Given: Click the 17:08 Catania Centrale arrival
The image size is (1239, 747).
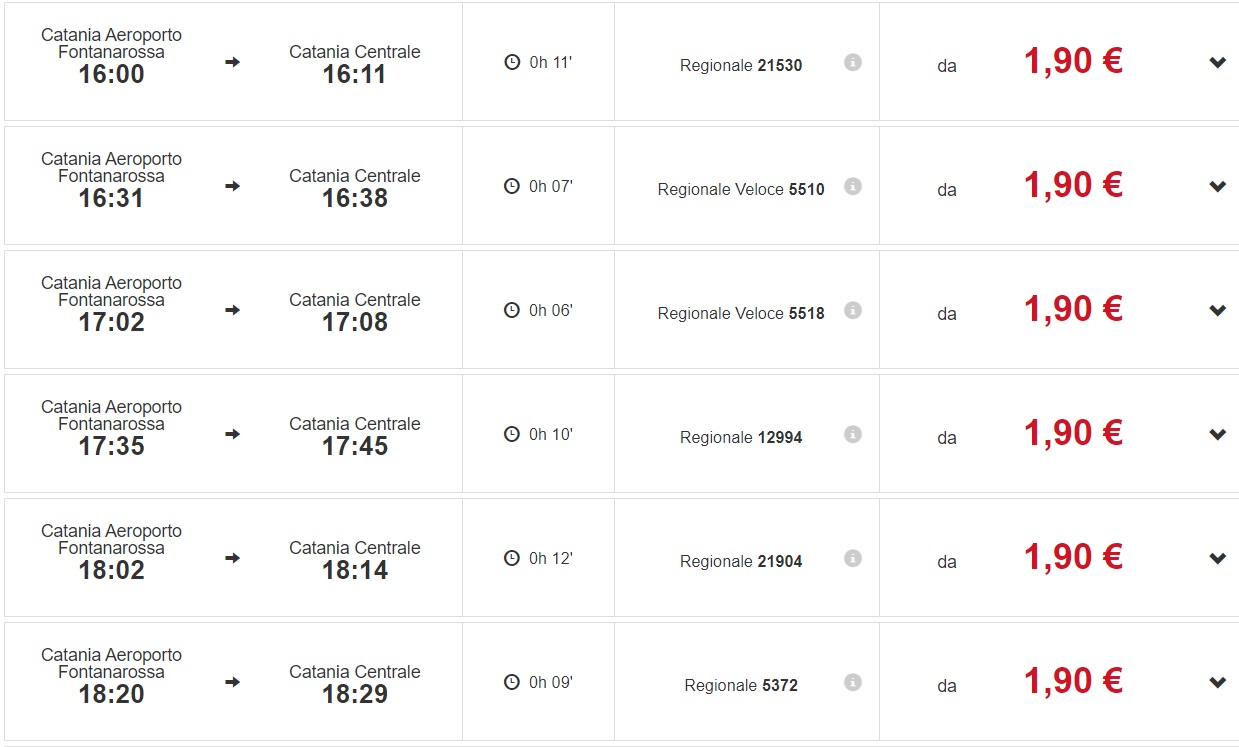Looking at the screenshot, I should coord(354,322).
